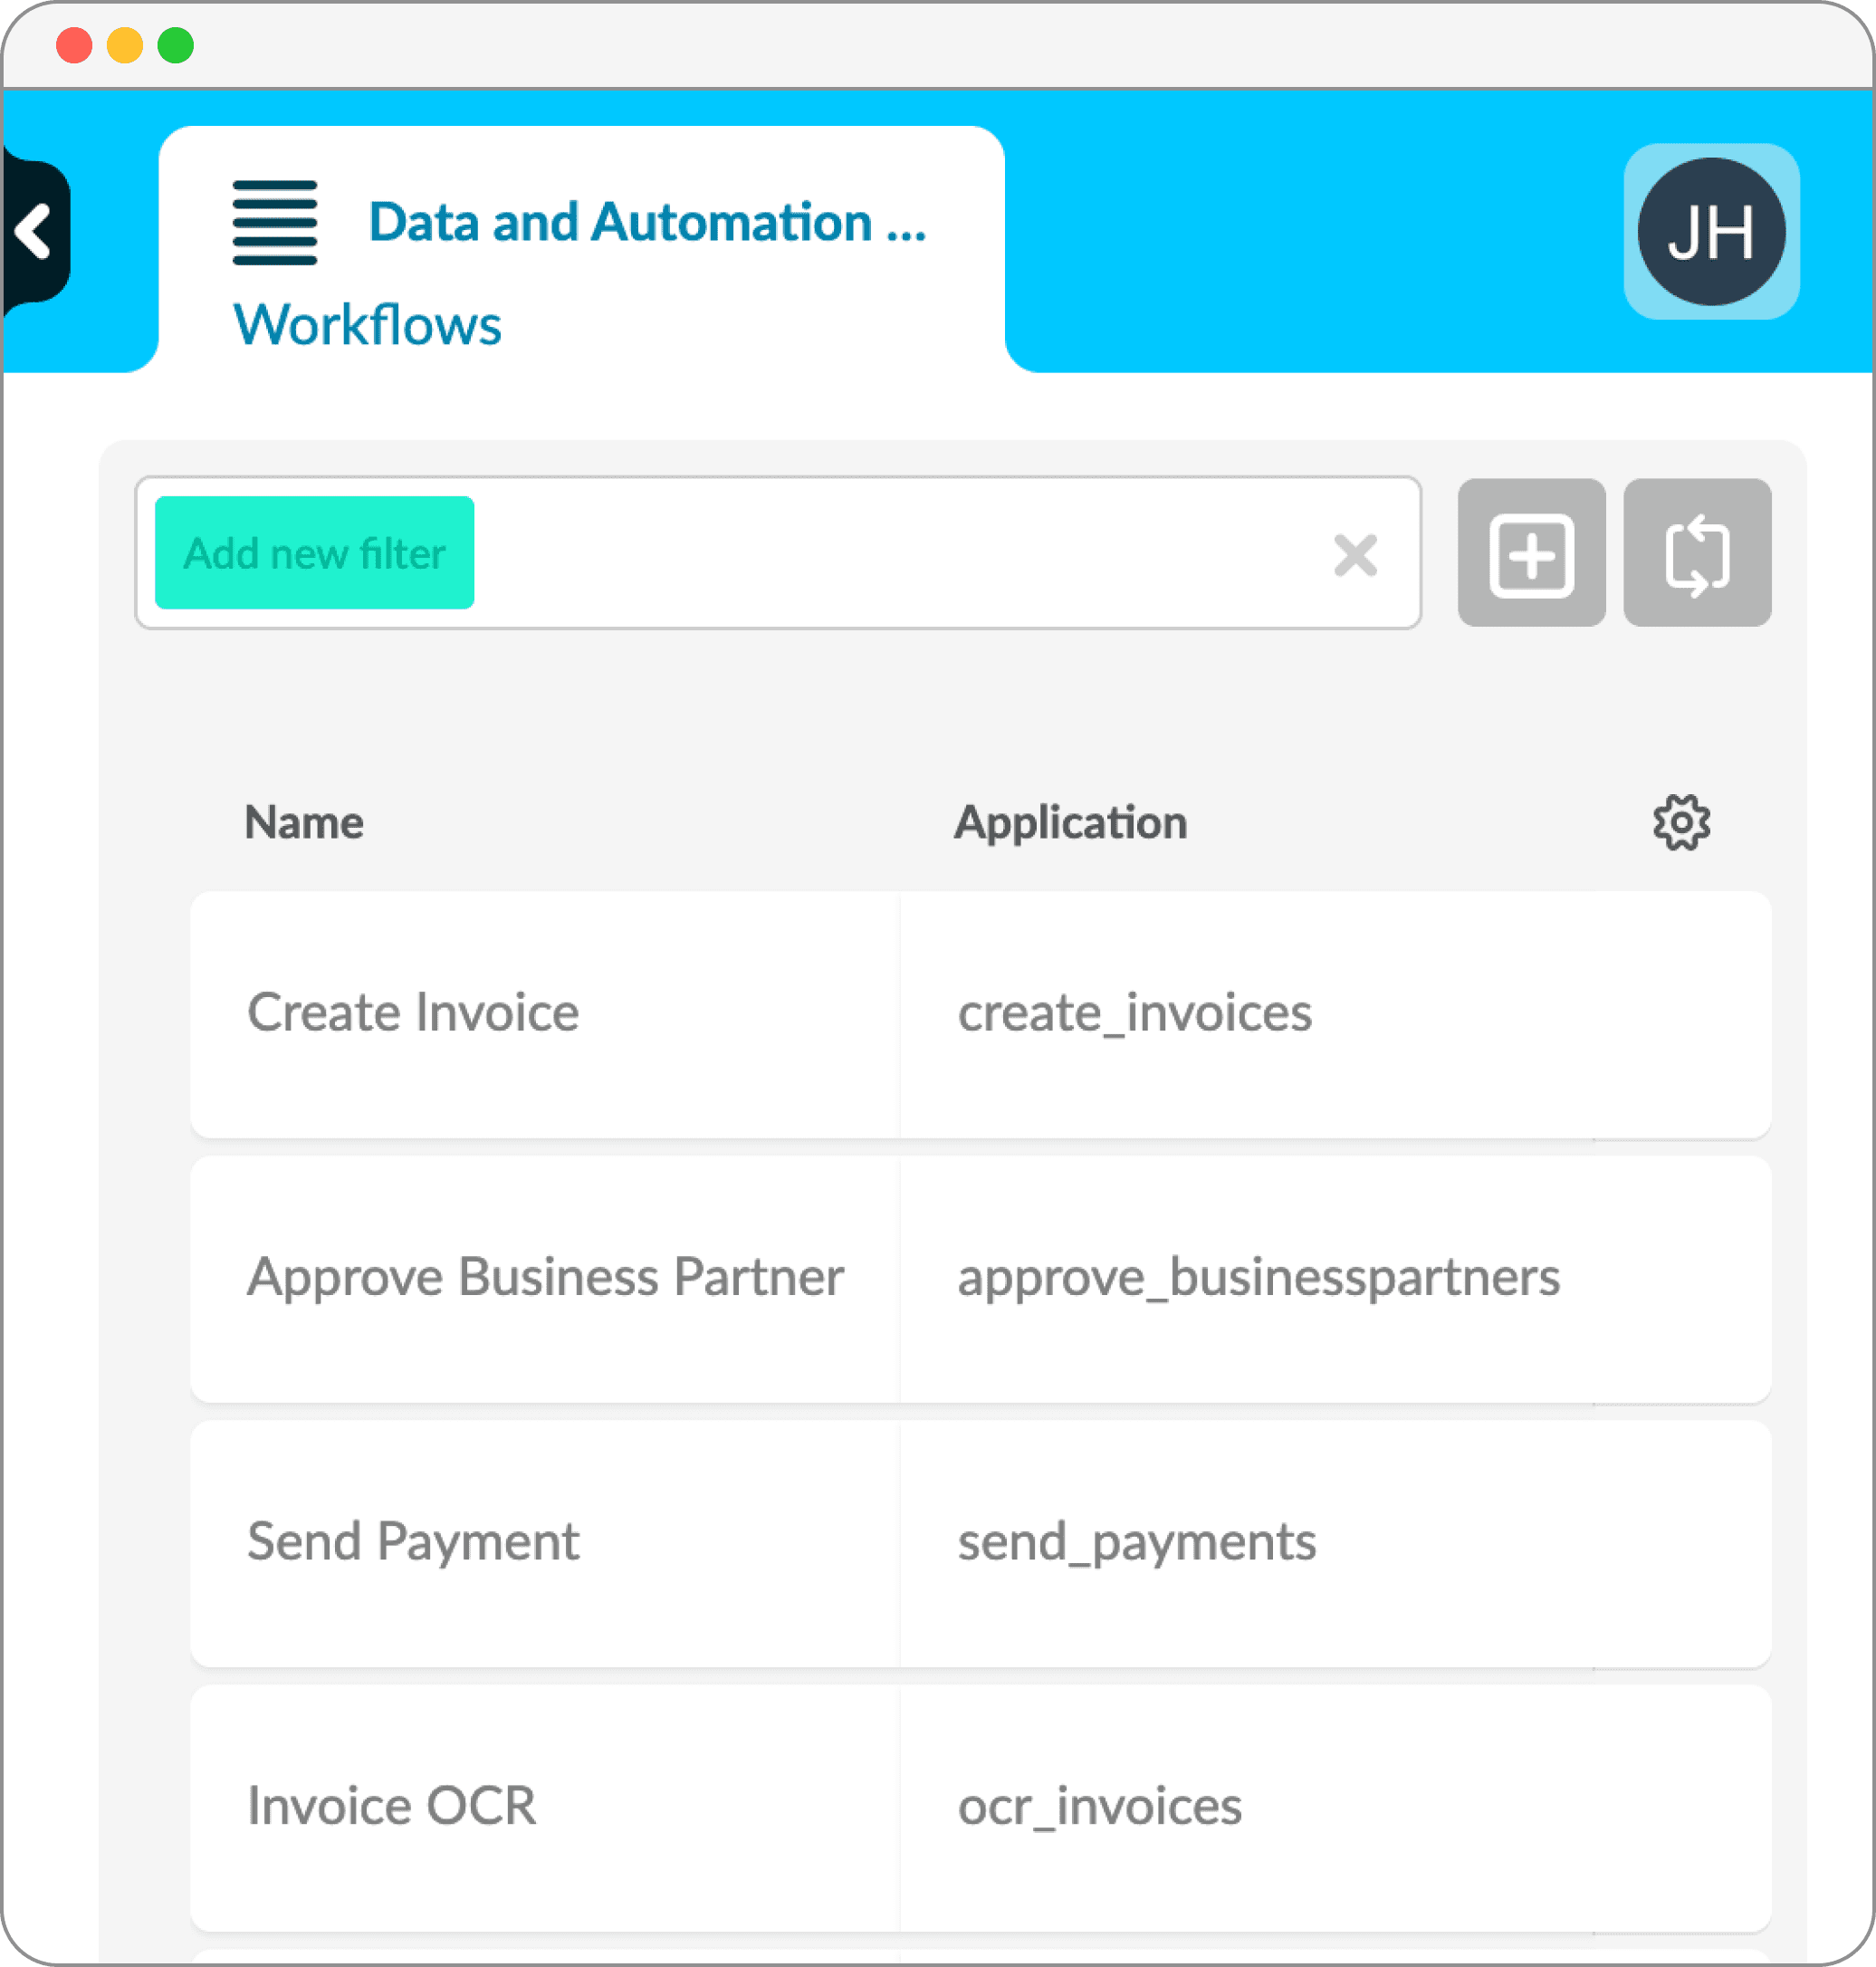This screenshot has width=1876, height=1967.
Task: Open the Invoice OCR workflow
Action: click(391, 1805)
